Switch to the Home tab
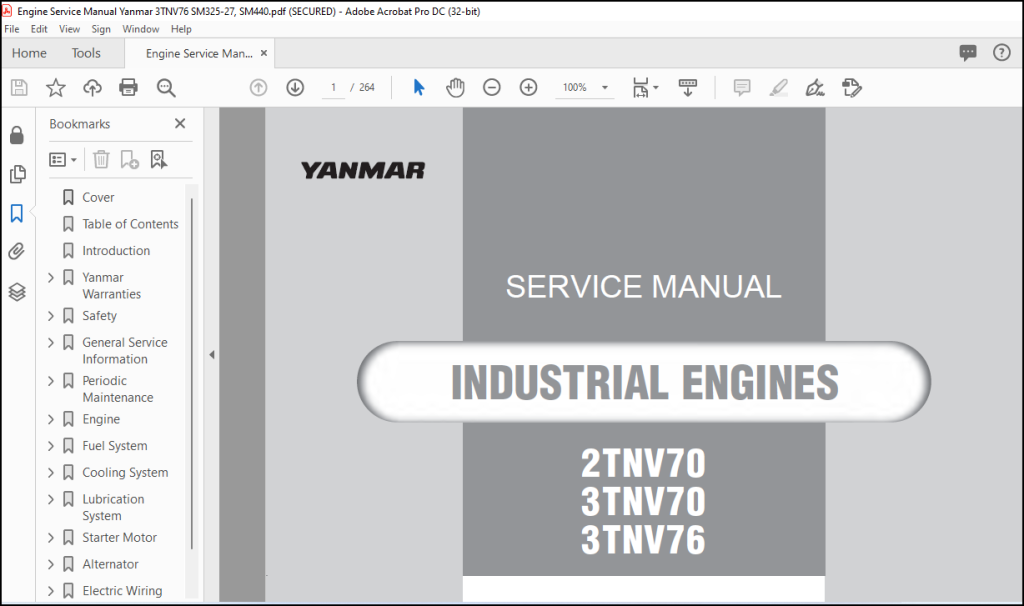 click(29, 53)
